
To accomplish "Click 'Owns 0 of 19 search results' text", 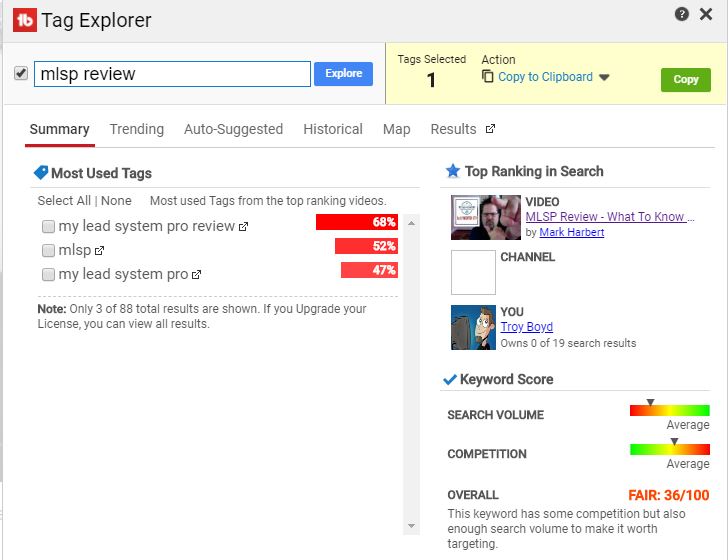I will (x=568, y=343).
